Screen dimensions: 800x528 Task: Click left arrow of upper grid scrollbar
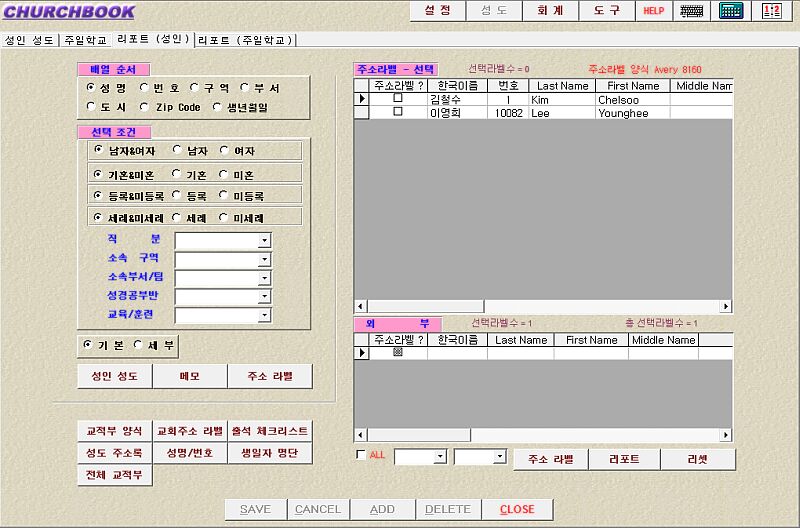[x=360, y=306]
